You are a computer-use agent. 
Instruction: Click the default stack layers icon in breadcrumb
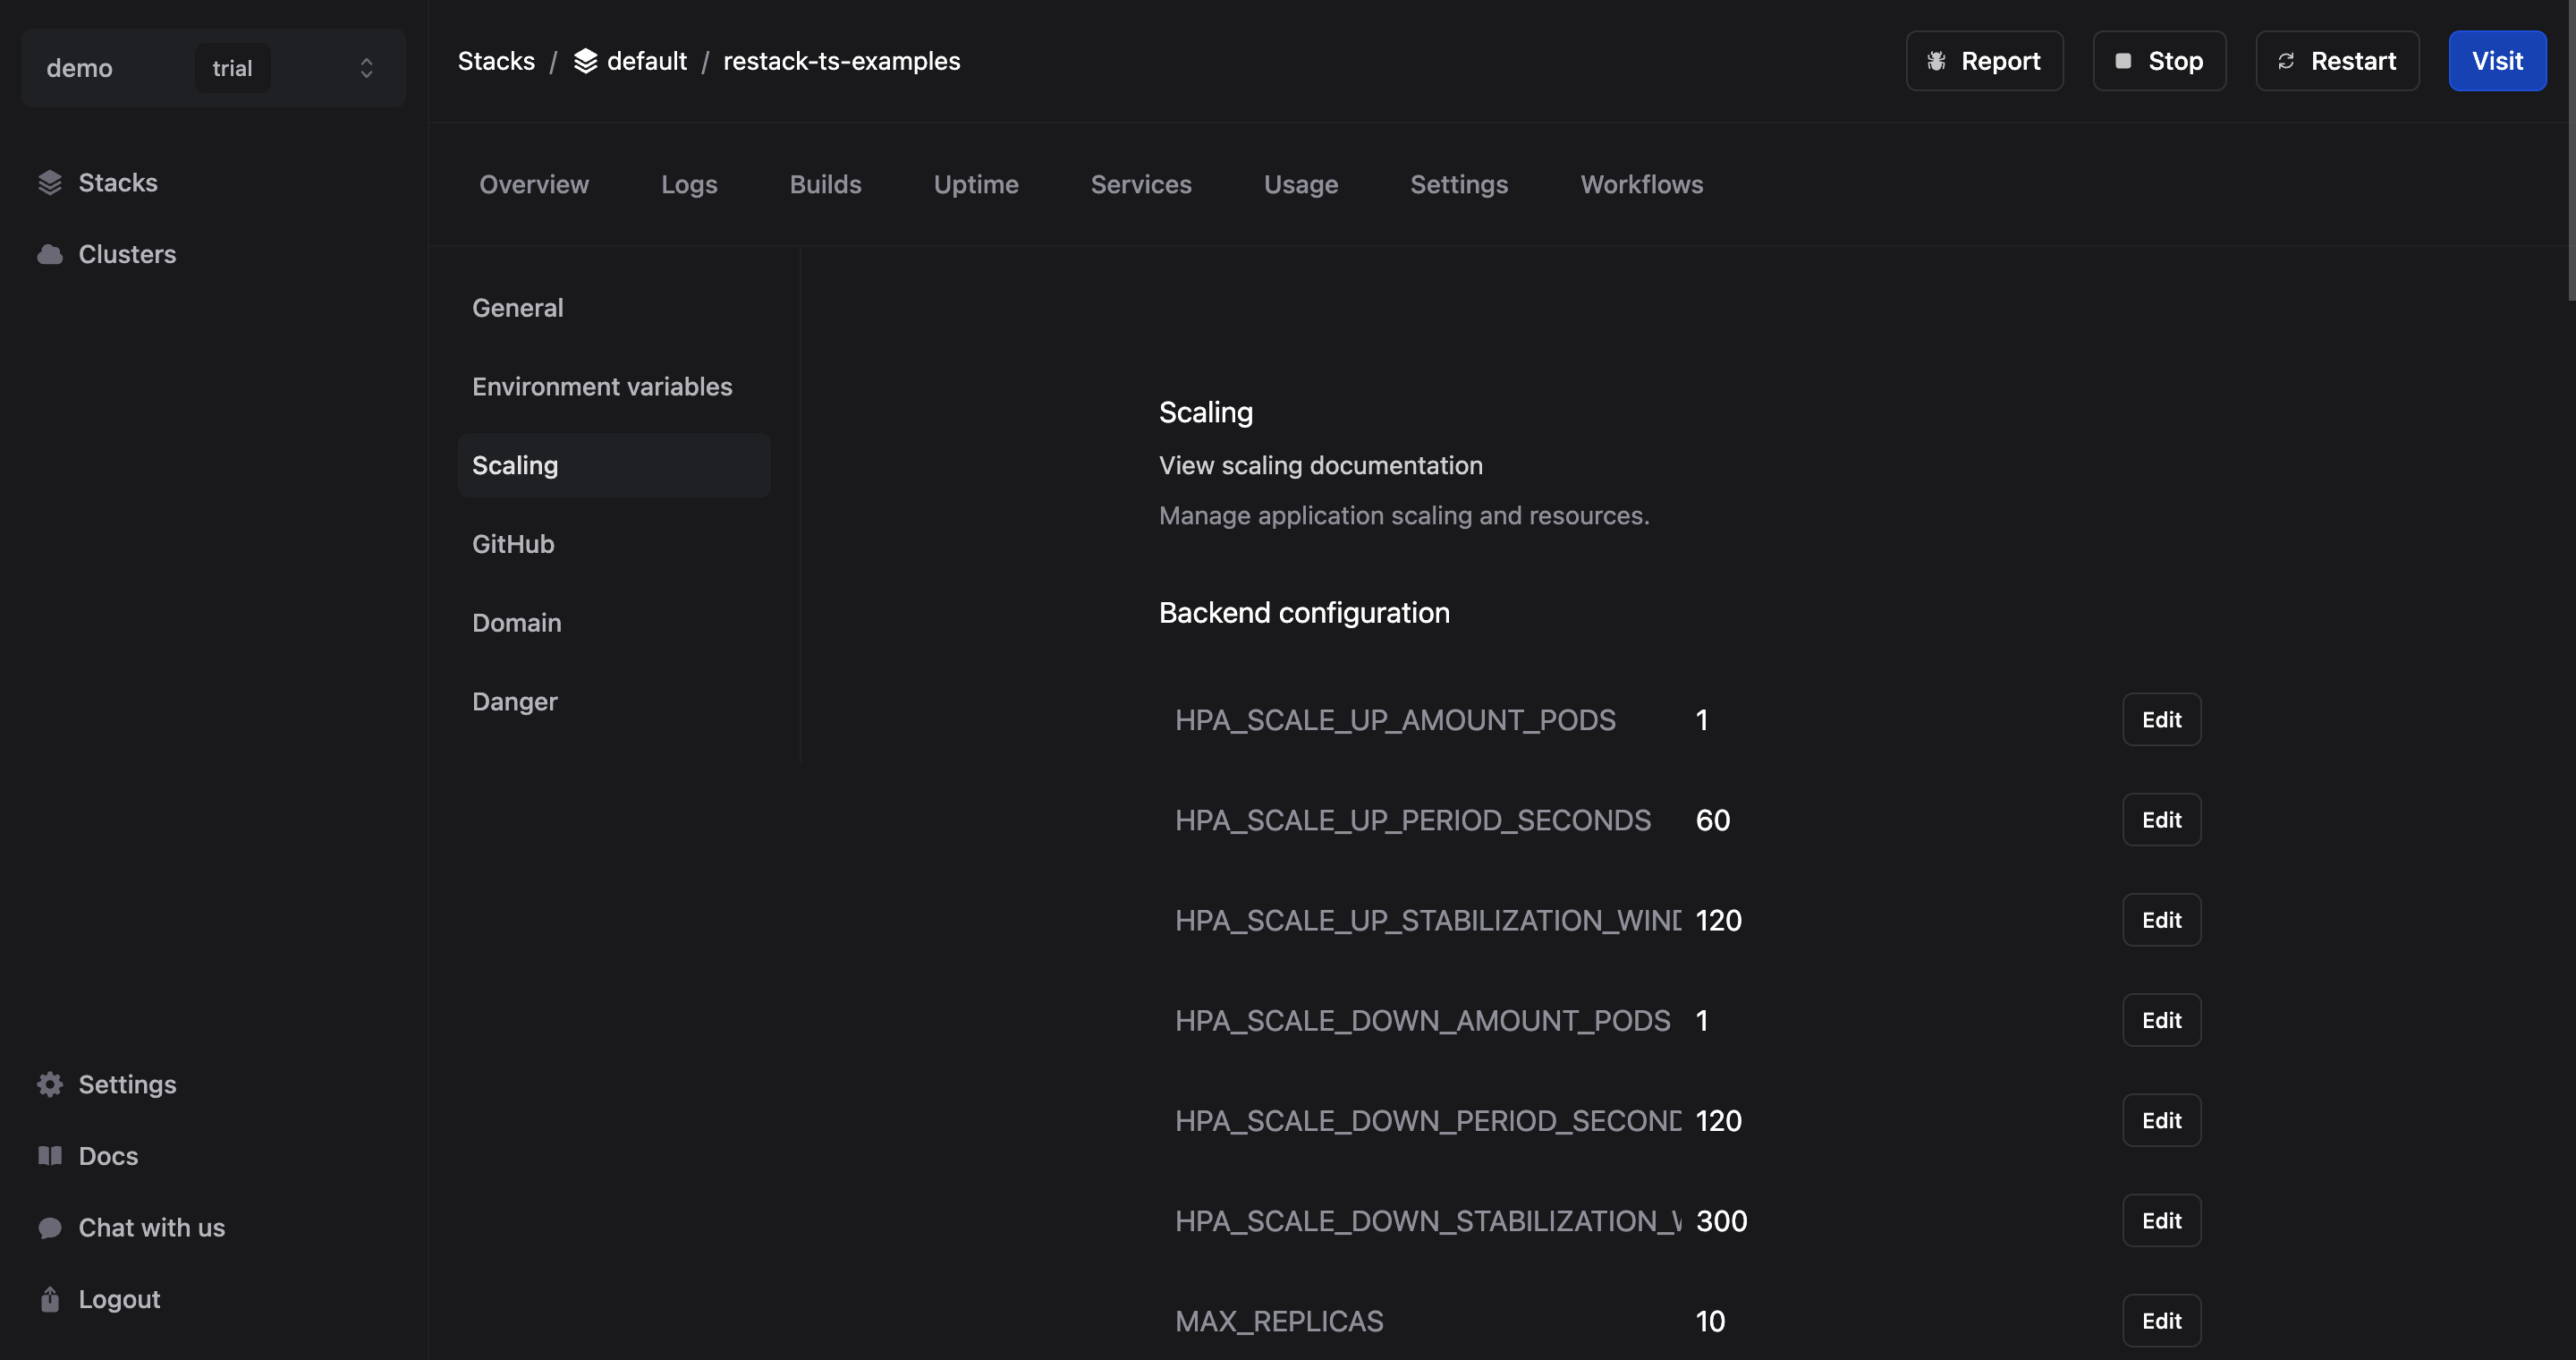(x=585, y=61)
